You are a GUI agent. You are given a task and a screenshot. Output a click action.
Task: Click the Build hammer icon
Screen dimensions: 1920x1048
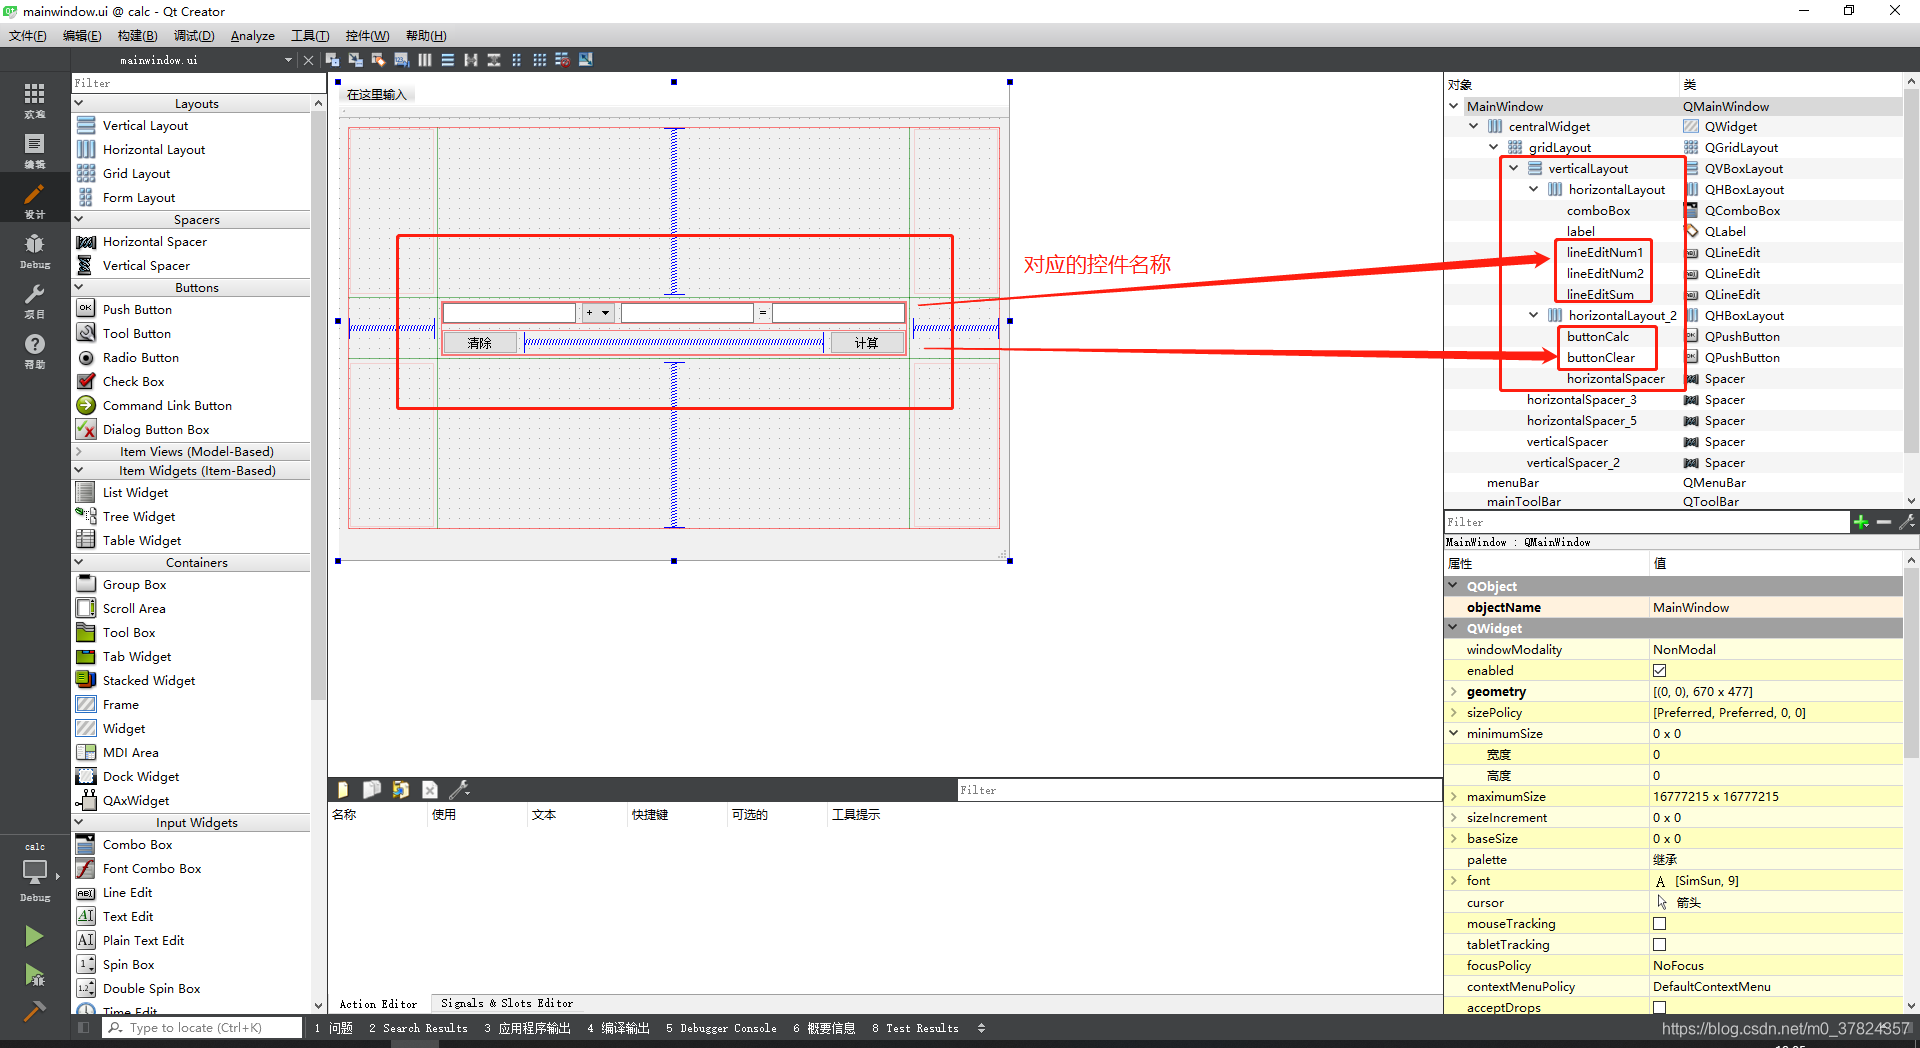click(34, 1011)
